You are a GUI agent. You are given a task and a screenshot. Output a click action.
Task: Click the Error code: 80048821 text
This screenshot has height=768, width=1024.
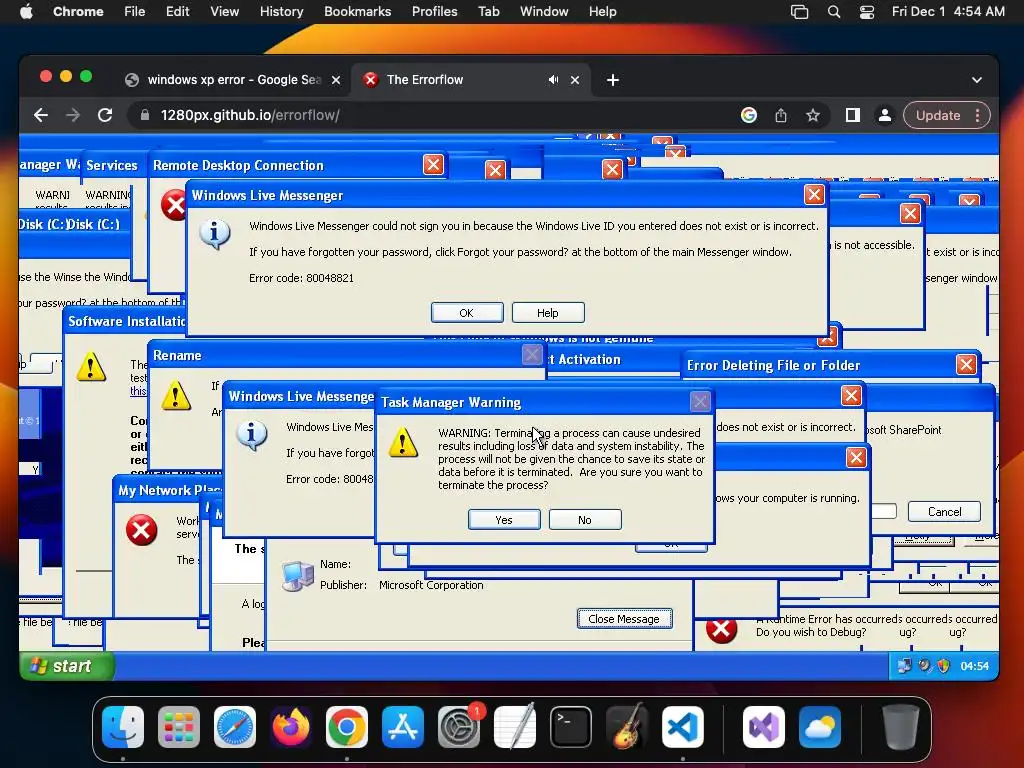coord(301,278)
